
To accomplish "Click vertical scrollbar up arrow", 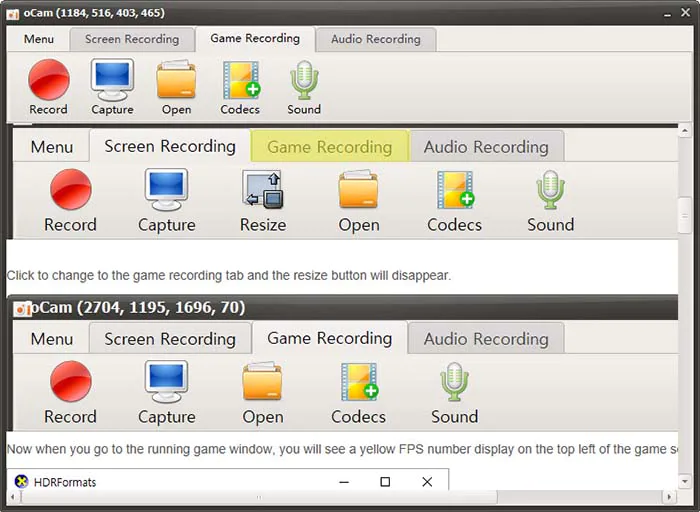I will [x=684, y=131].
